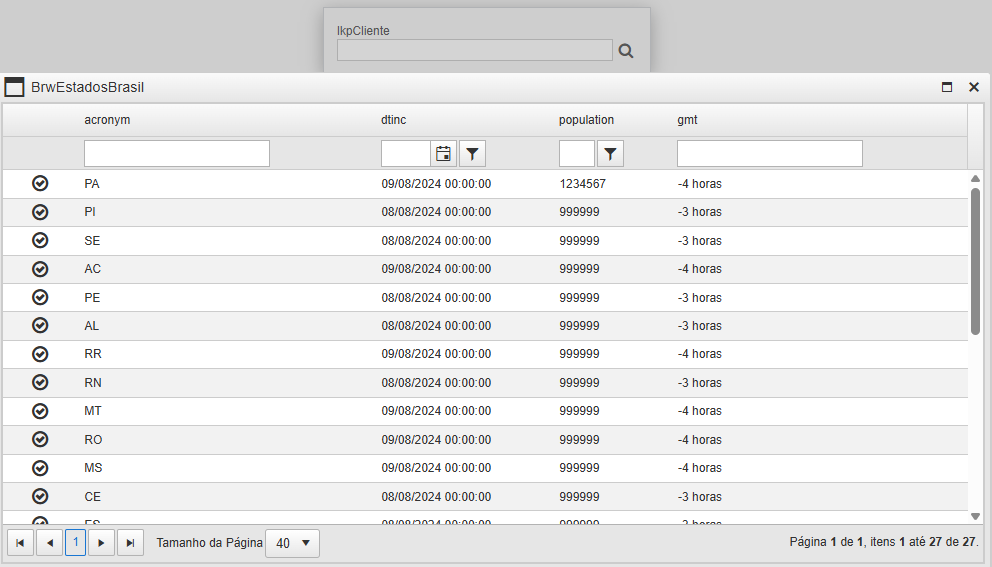Image resolution: width=992 pixels, height=567 pixels.
Task: Open the population filter funnel menu
Action: click(610, 154)
